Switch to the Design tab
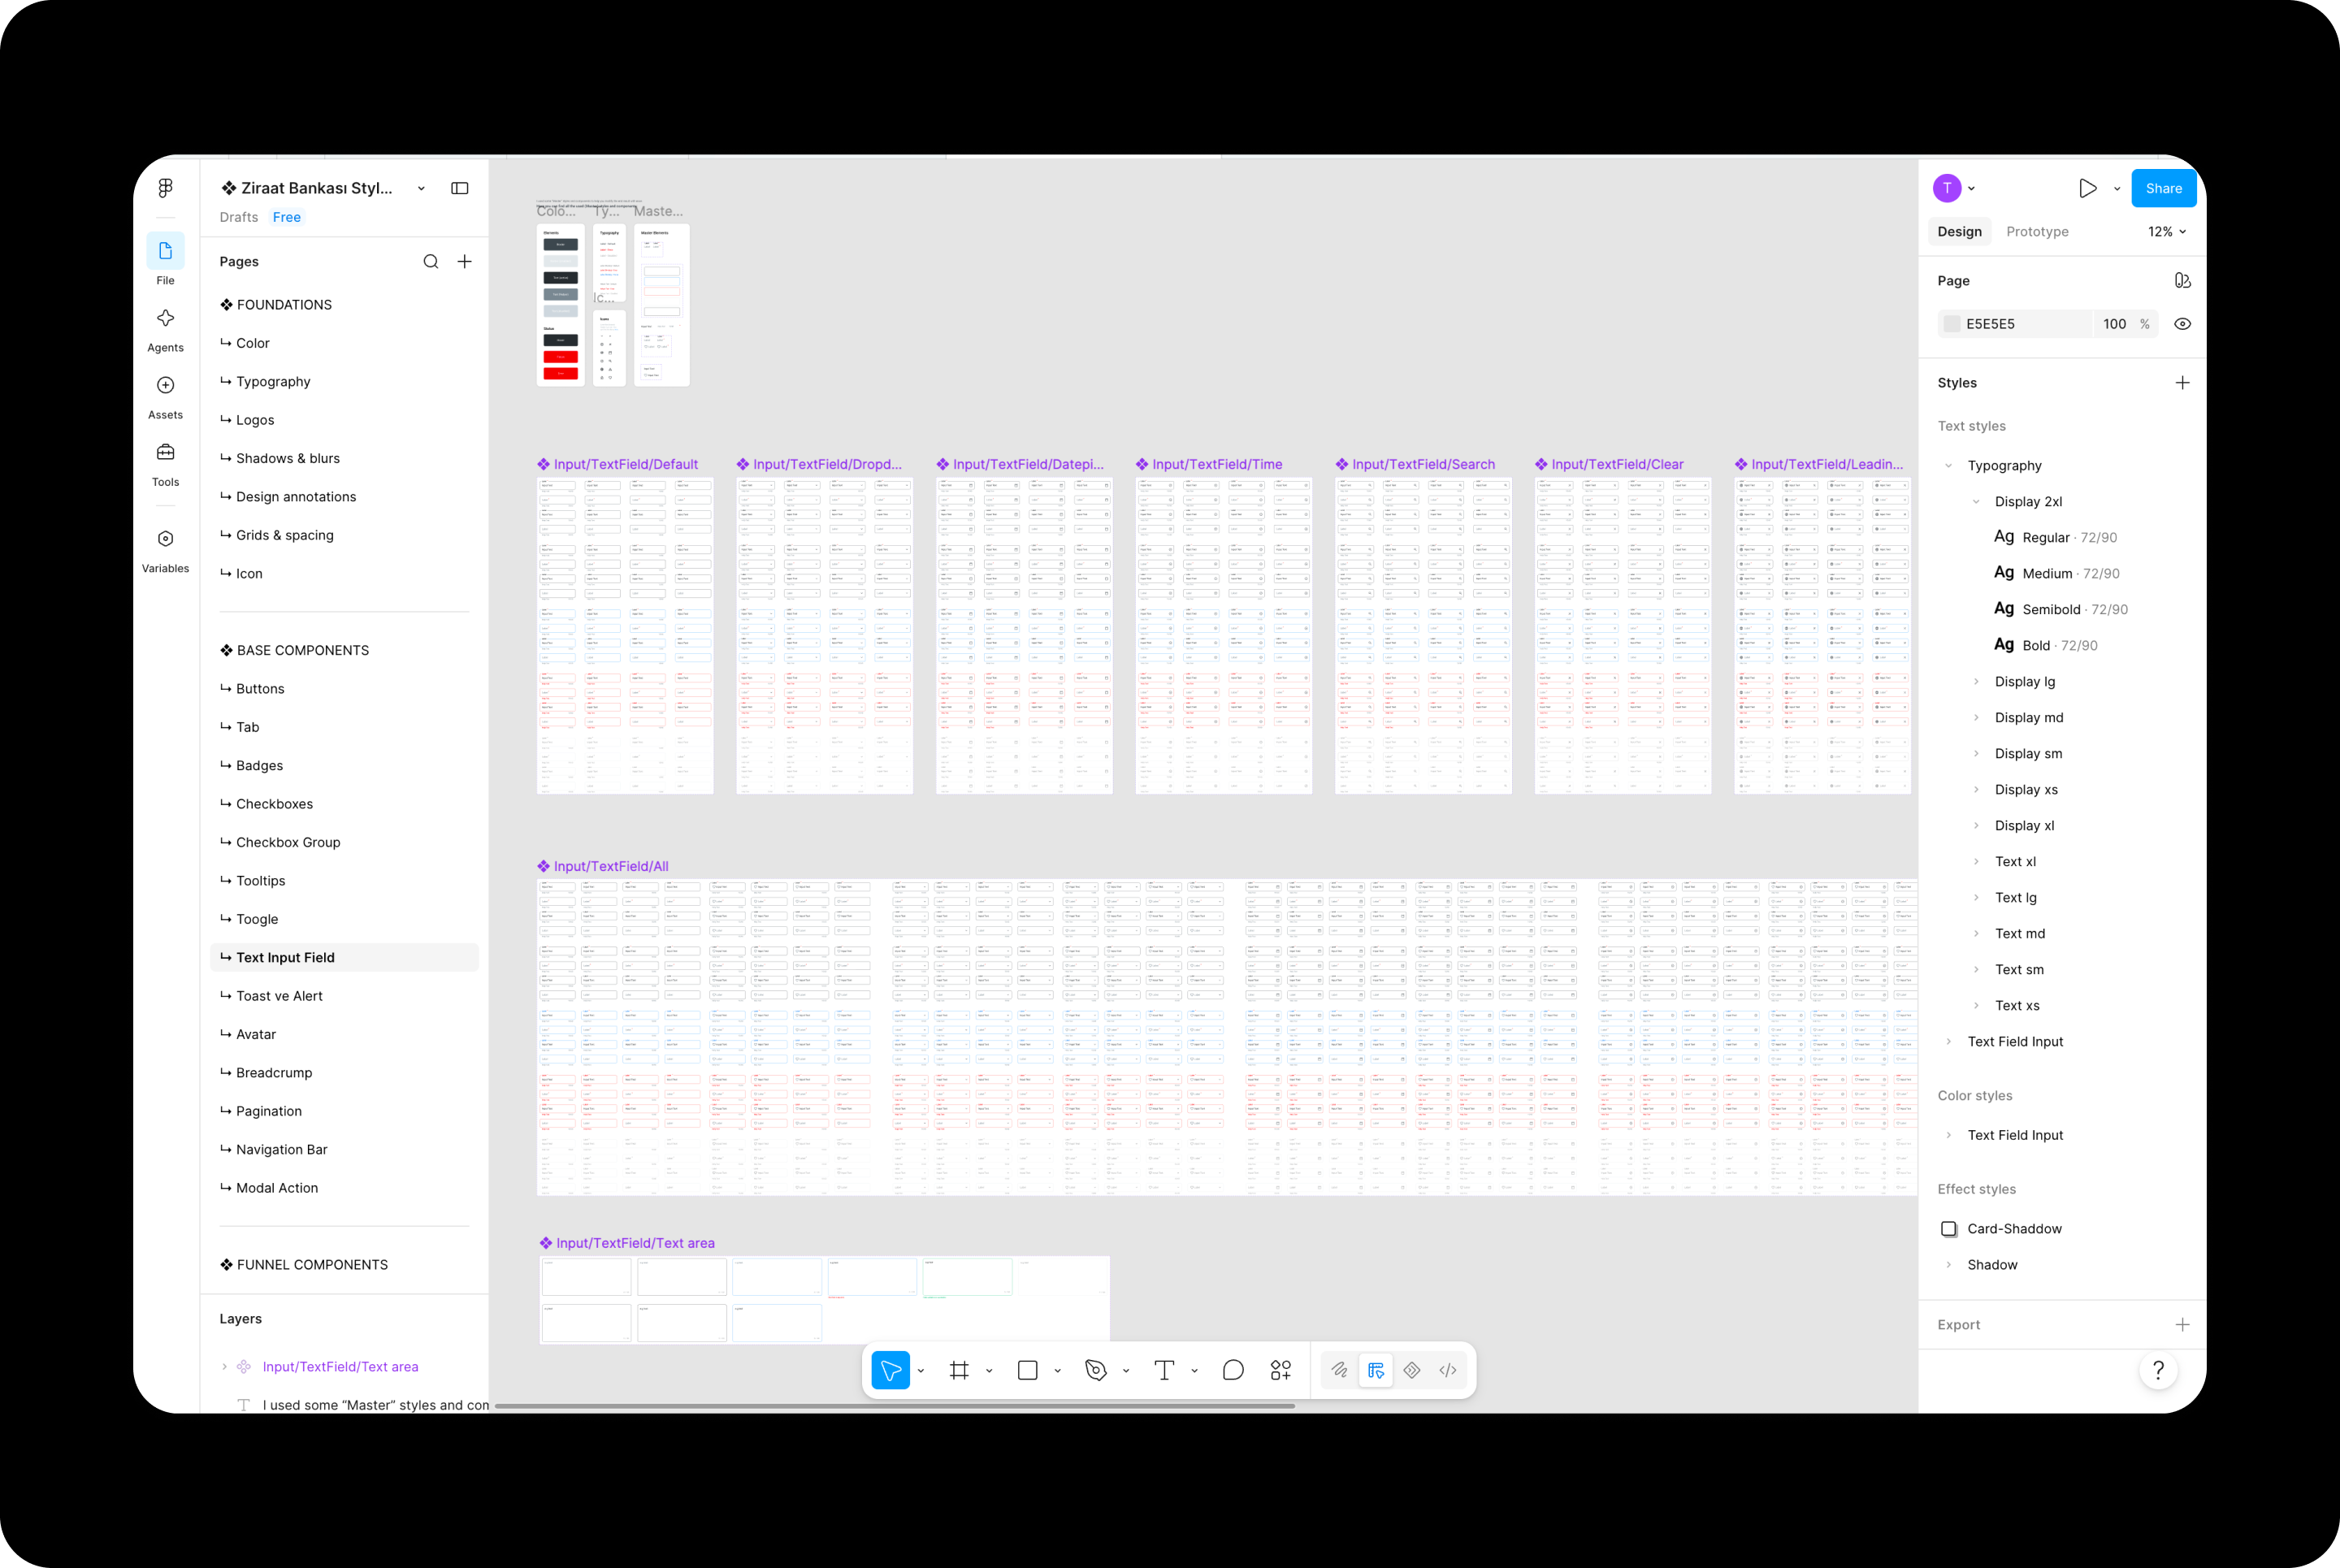2340x1568 pixels. click(x=1959, y=231)
